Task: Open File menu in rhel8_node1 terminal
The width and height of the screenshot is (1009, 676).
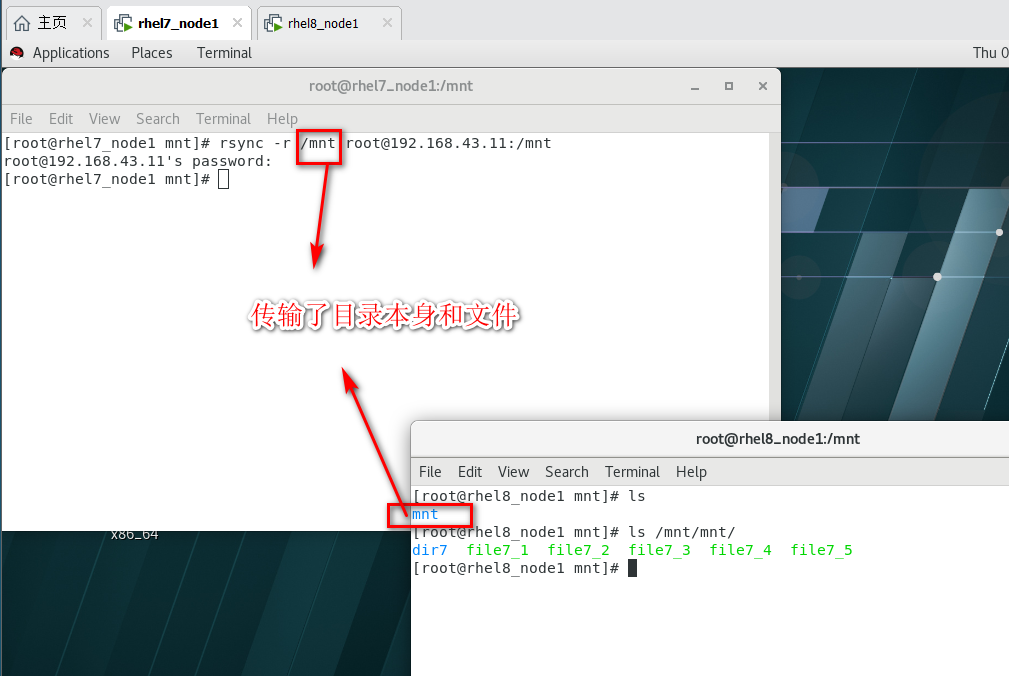Action: pos(430,472)
